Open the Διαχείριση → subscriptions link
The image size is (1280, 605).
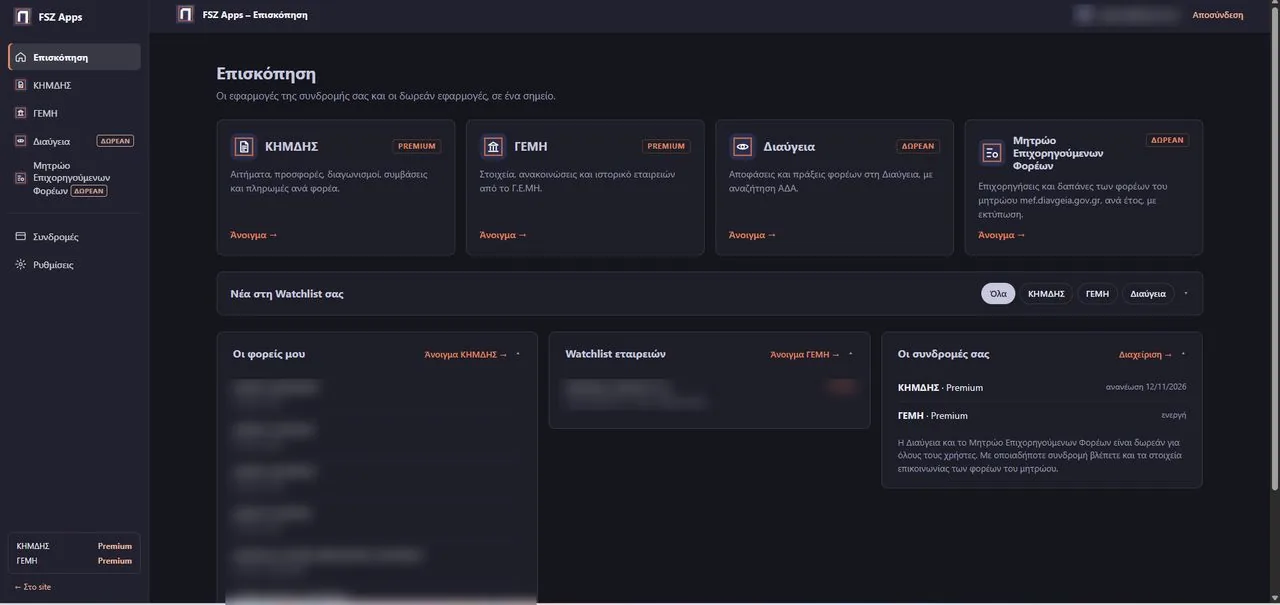coord(1146,354)
